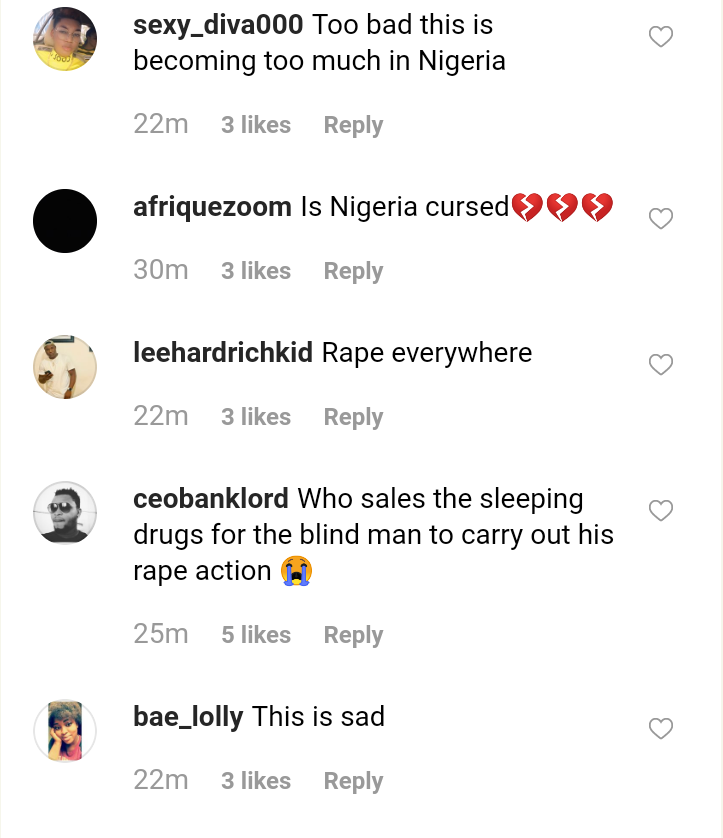The width and height of the screenshot is (723, 838).
Task: Reply to leehardrichkid's comment
Action: pos(353,417)
